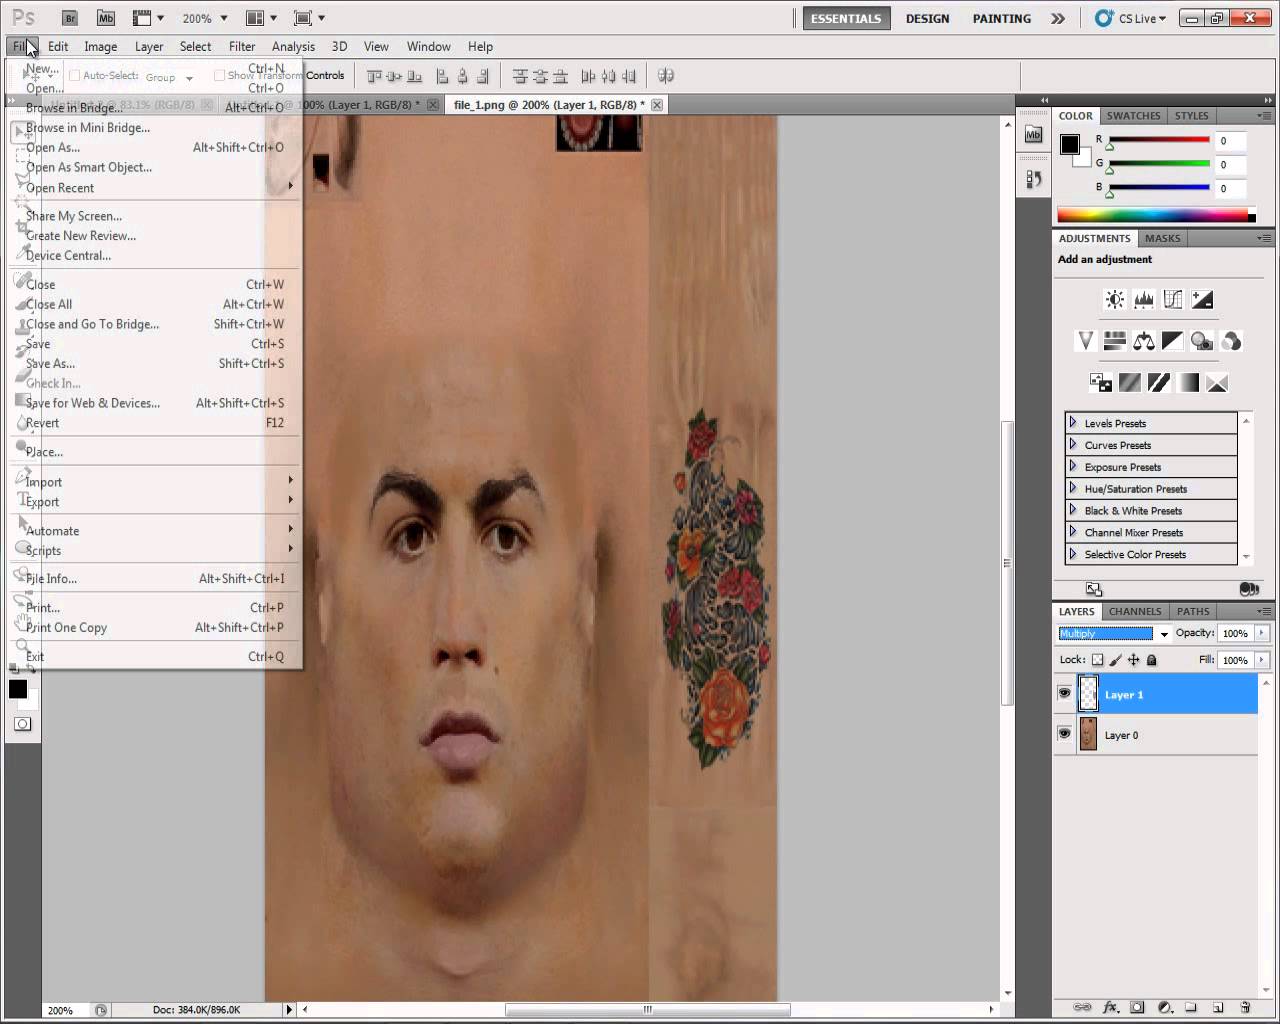Expand Exposure Presets

[1073, 466]
